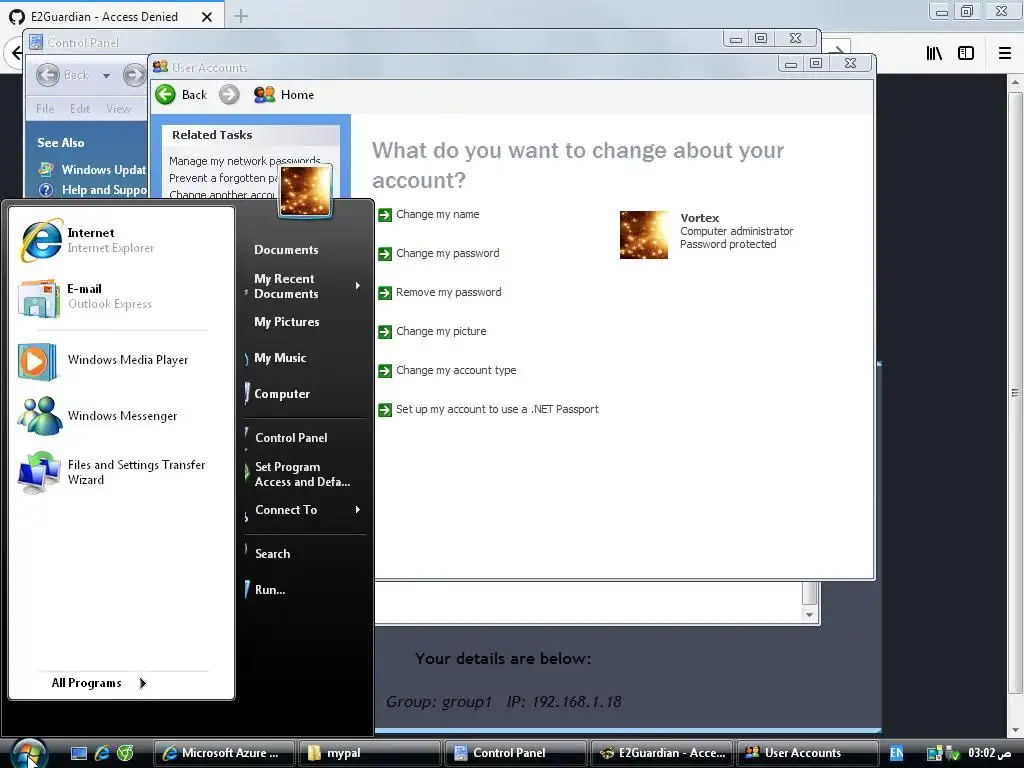
Task: Click user picture atop Start menu
Action: 305,191
